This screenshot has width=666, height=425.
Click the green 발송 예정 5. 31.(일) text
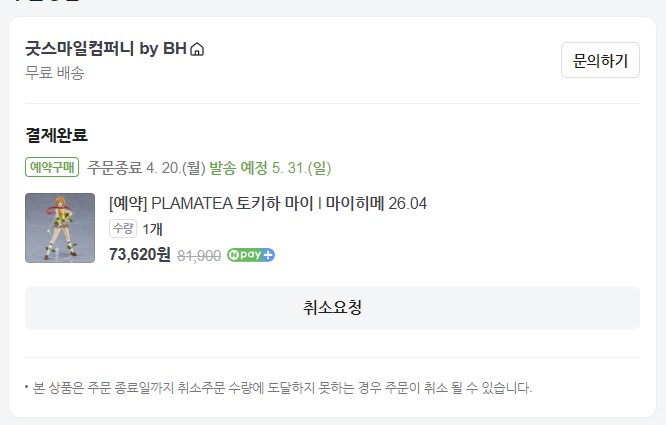pyautogui.click(x=270, y=166)
